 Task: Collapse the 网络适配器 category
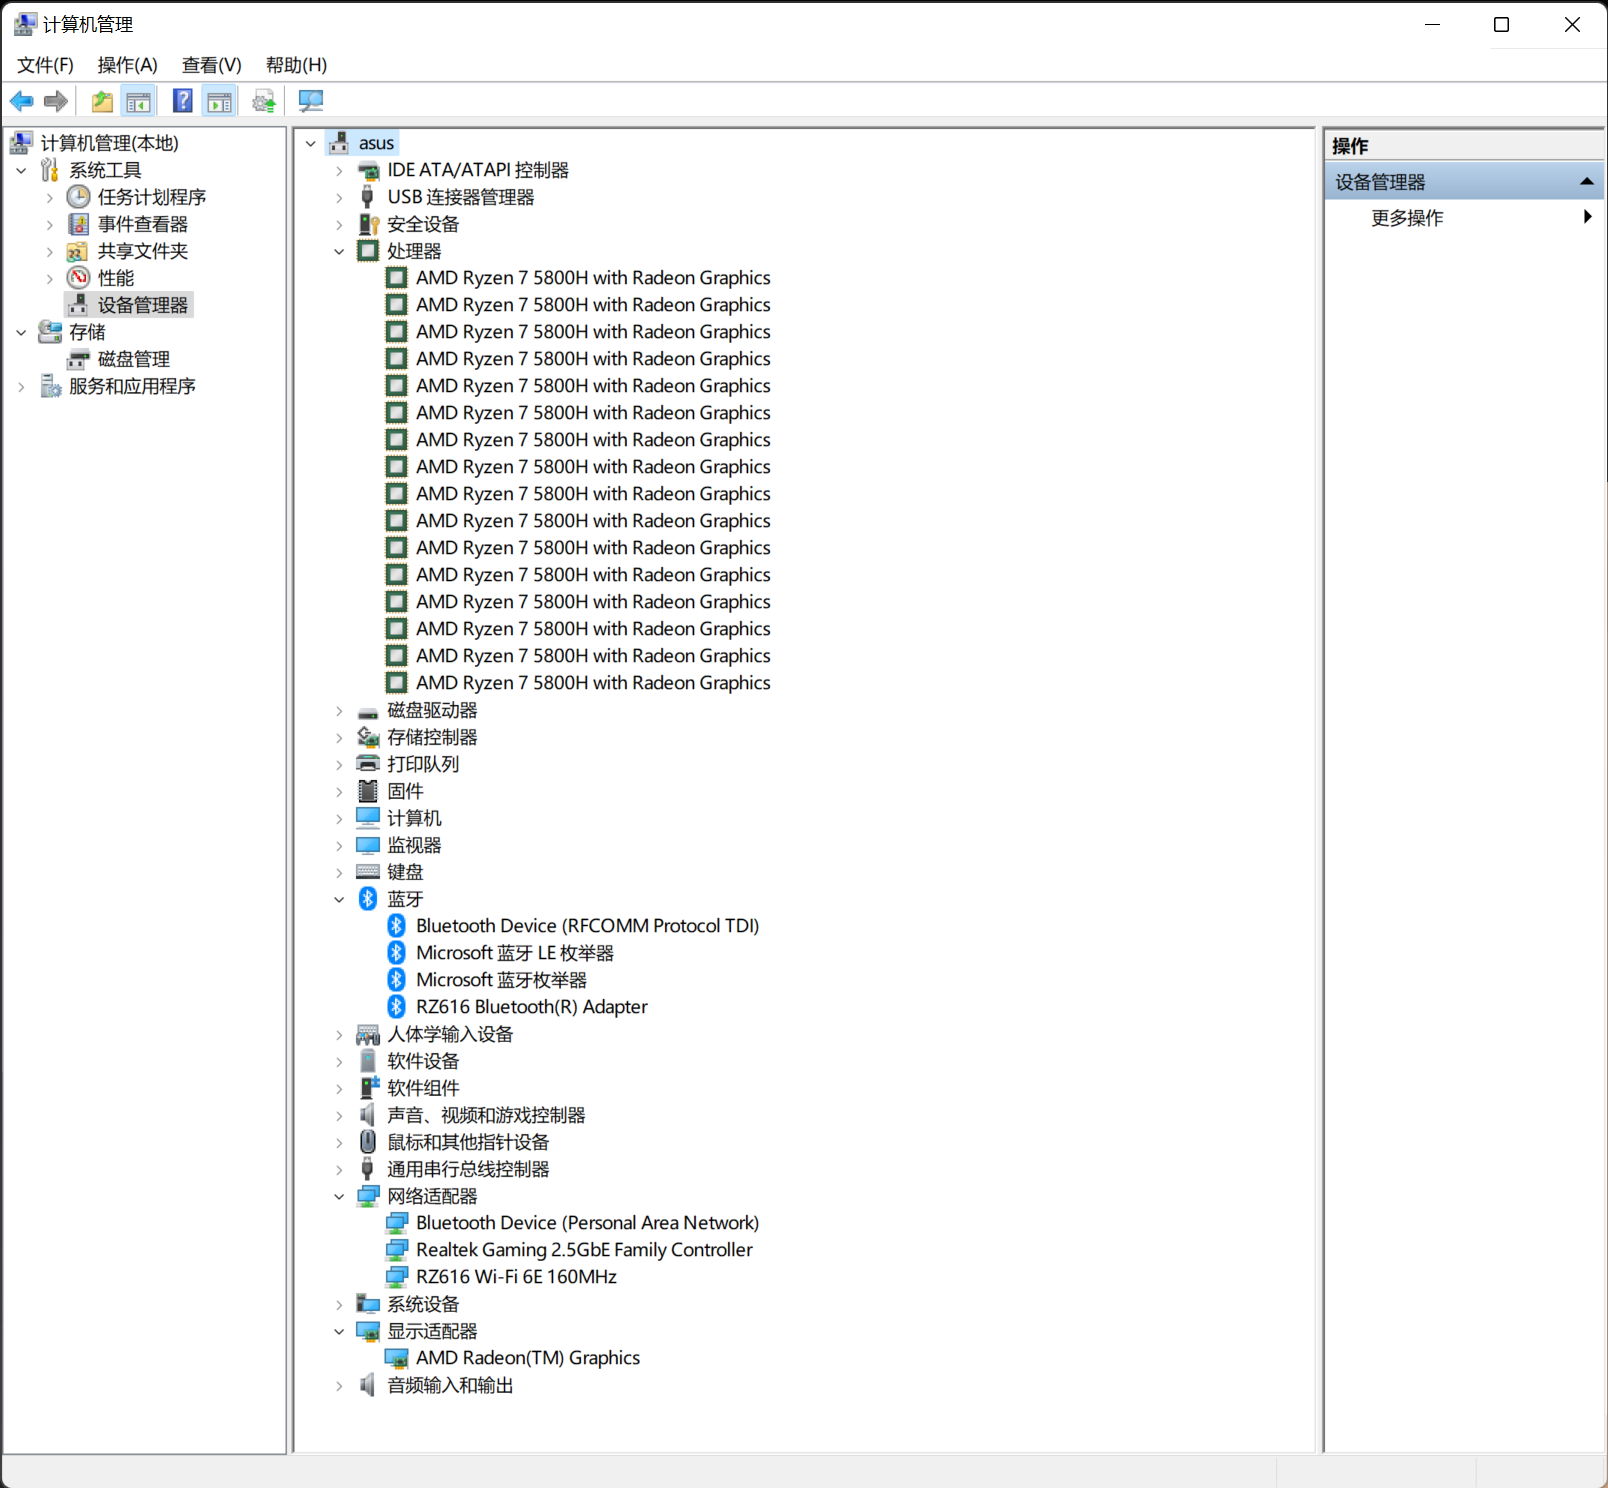point(339,1197)
